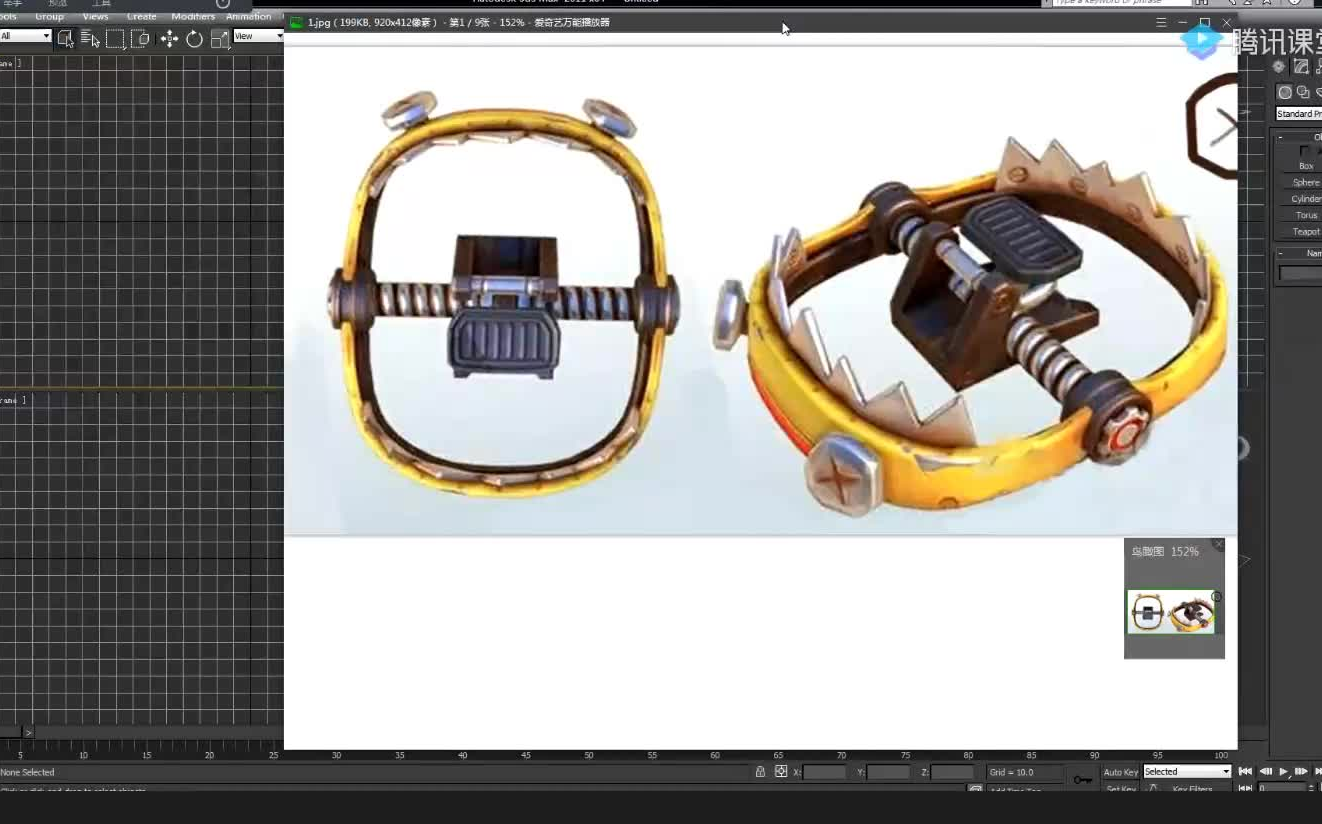The height and width of the screenshot is (824, 1322).
Task: Click the X coordinate field
Action: [x=824, y=772]
